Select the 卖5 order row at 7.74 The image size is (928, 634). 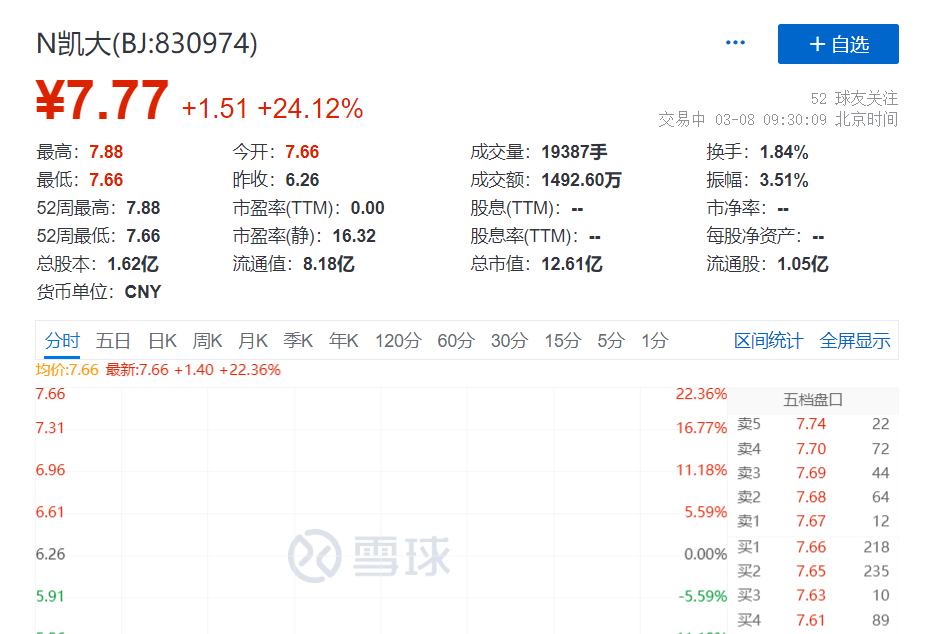point(813,424)
